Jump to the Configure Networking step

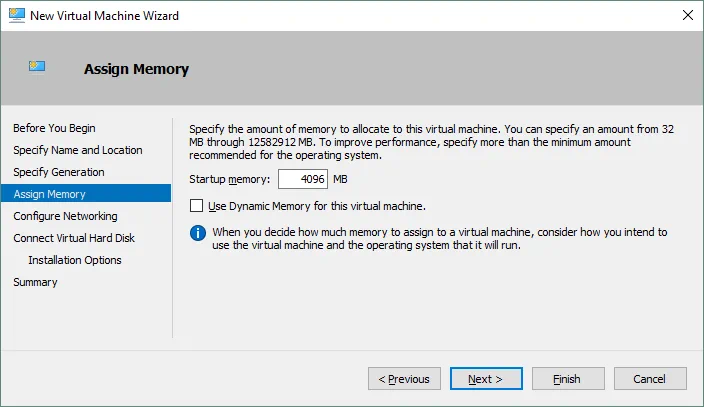(x=65, y=216)
